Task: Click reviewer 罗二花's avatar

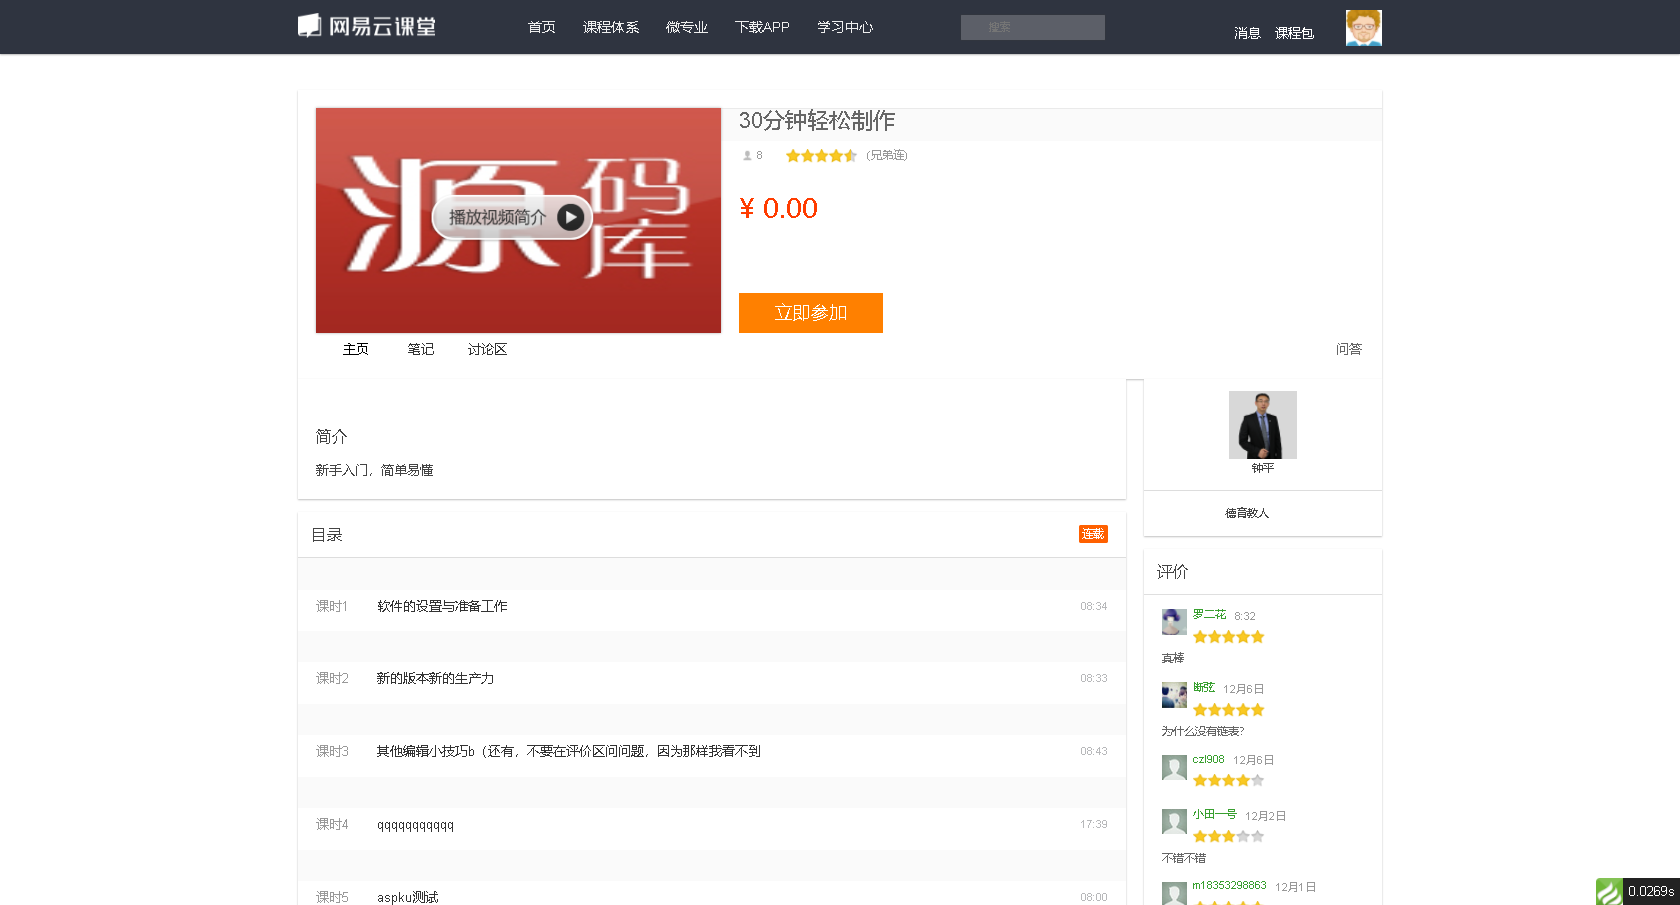Action: 1174,622
